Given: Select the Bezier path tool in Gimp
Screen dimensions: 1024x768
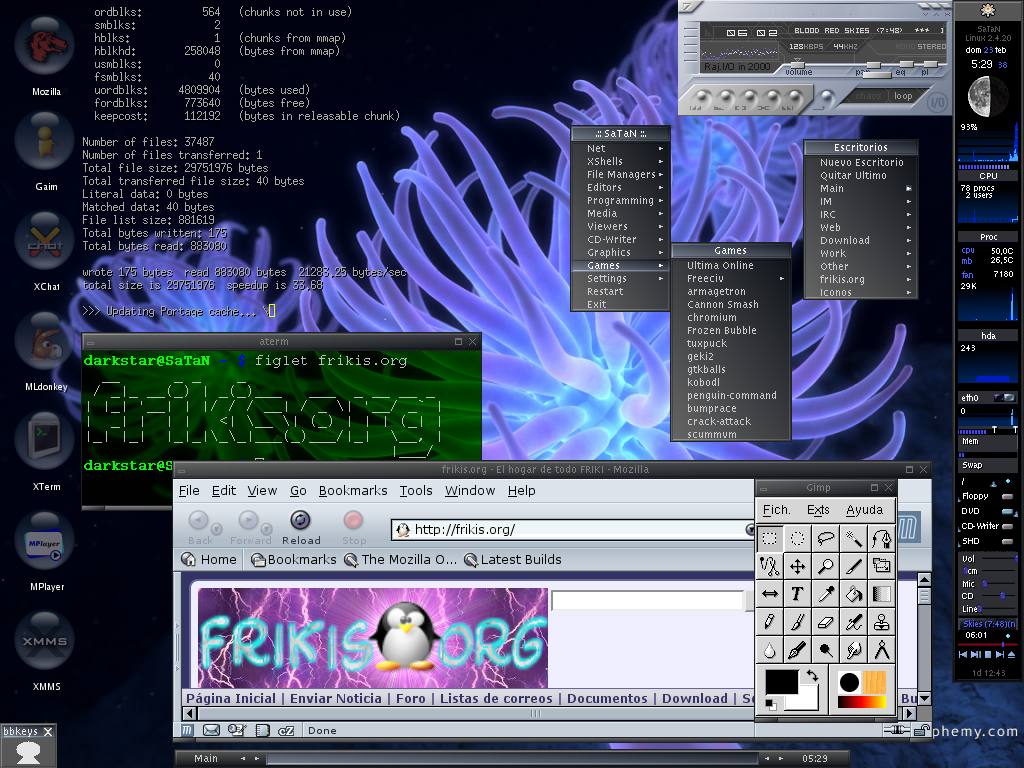Looking at the screenshot, I should pos(882,539).
